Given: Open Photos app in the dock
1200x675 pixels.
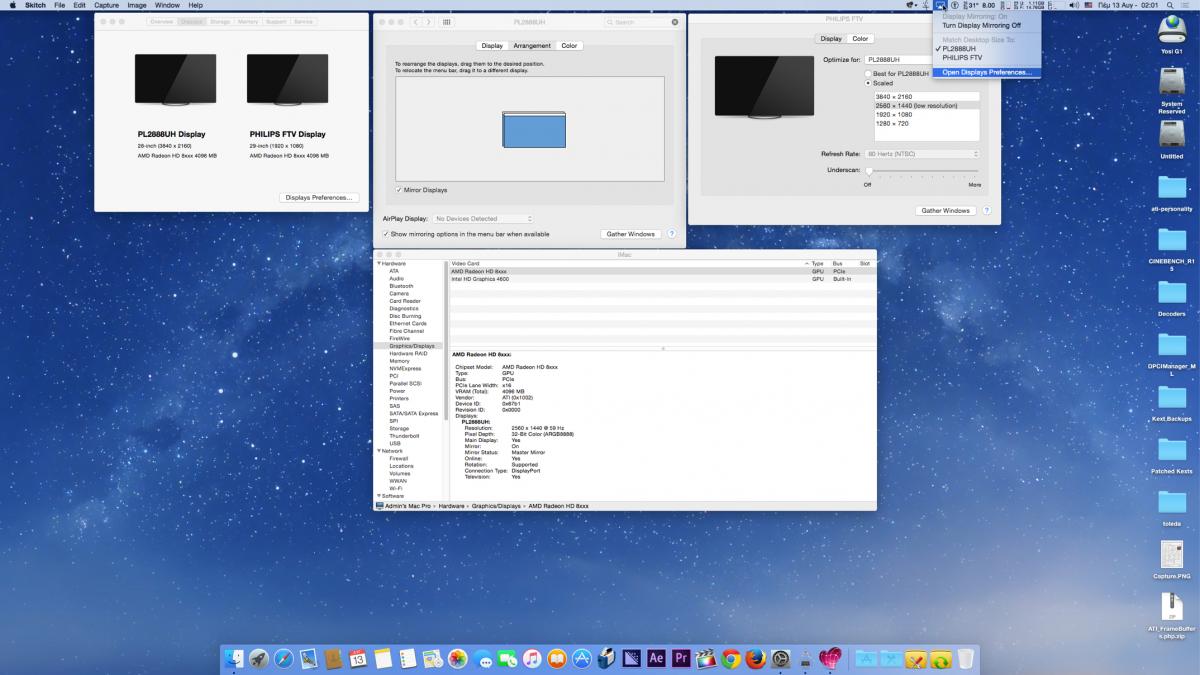Looking at the screenshot, I should (457, 659).
